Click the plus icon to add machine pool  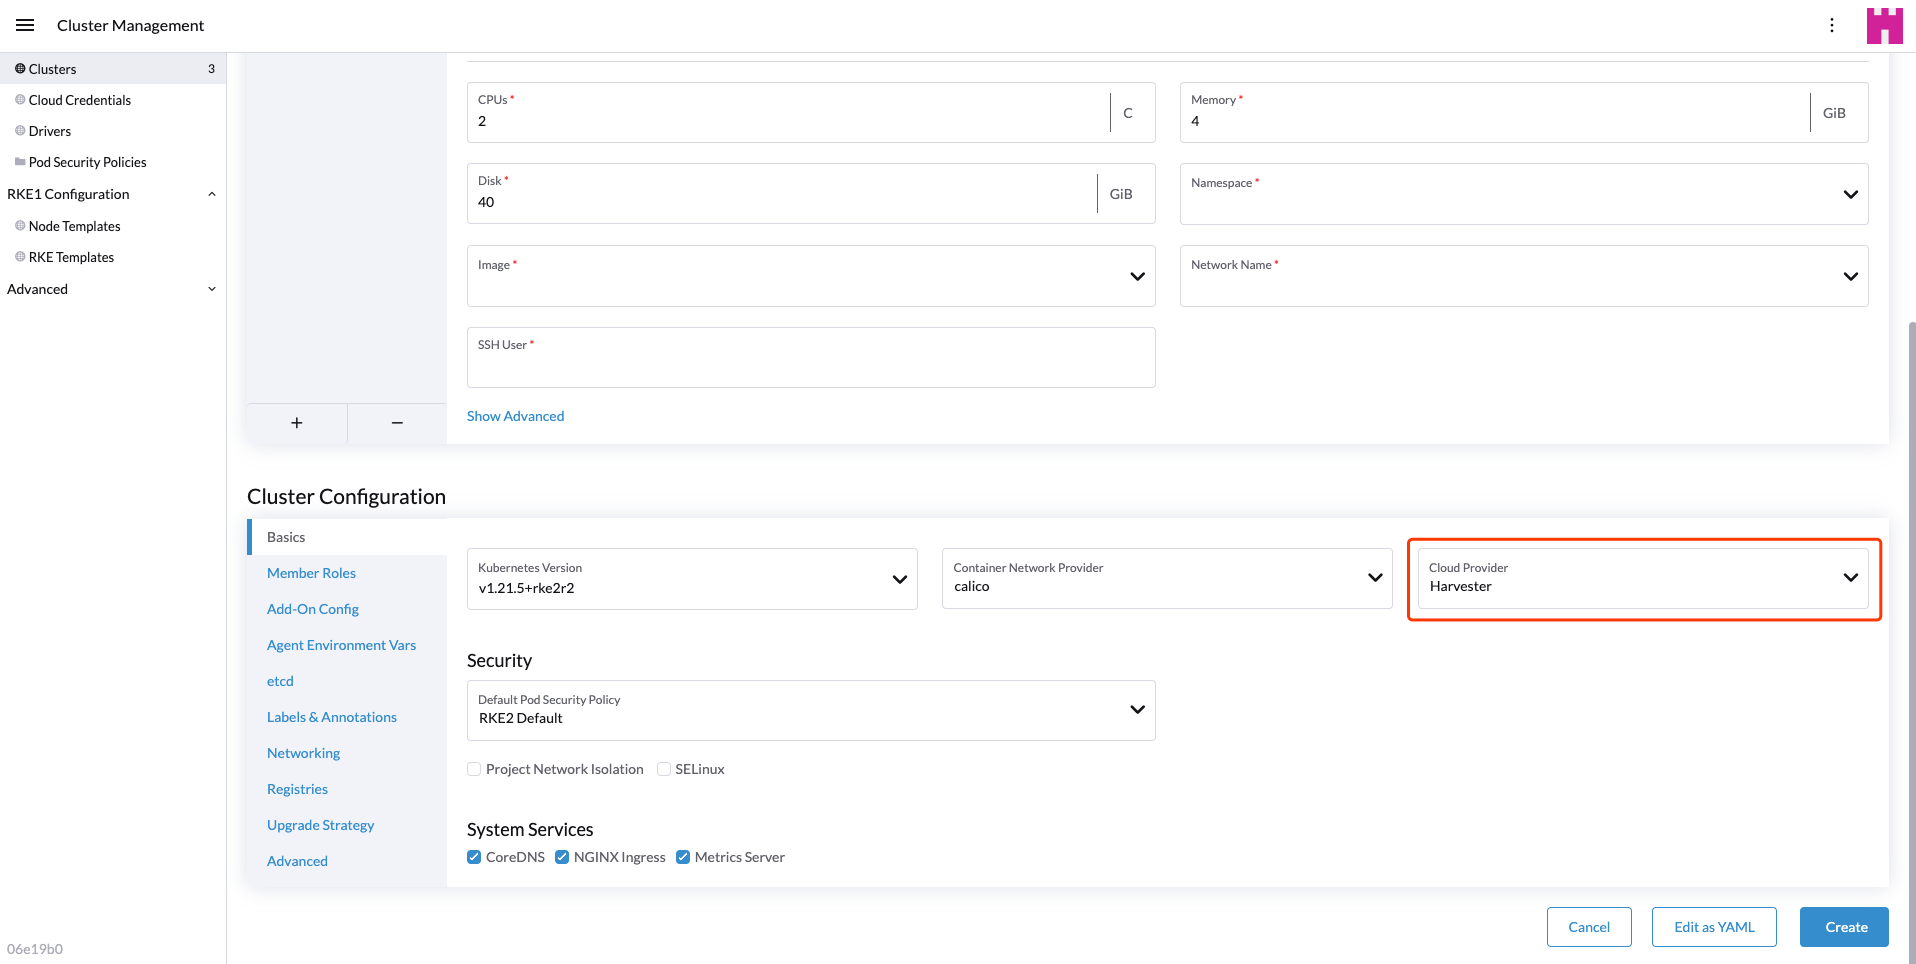297,423
